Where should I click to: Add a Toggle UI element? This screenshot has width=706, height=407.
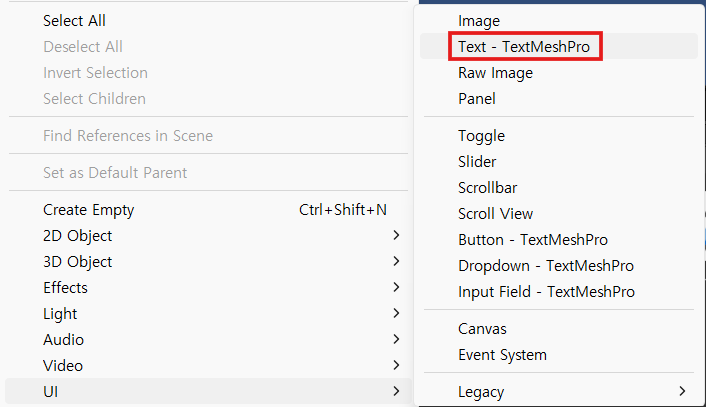[x=481, y=136]
